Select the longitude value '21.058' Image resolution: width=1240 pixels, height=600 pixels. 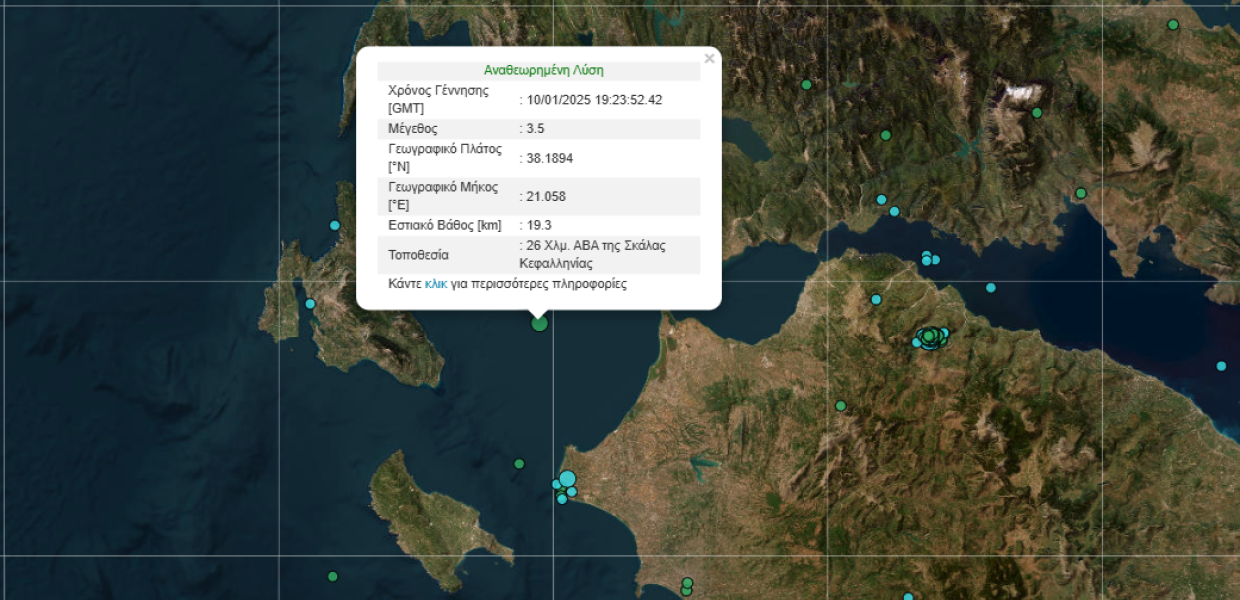546,197
